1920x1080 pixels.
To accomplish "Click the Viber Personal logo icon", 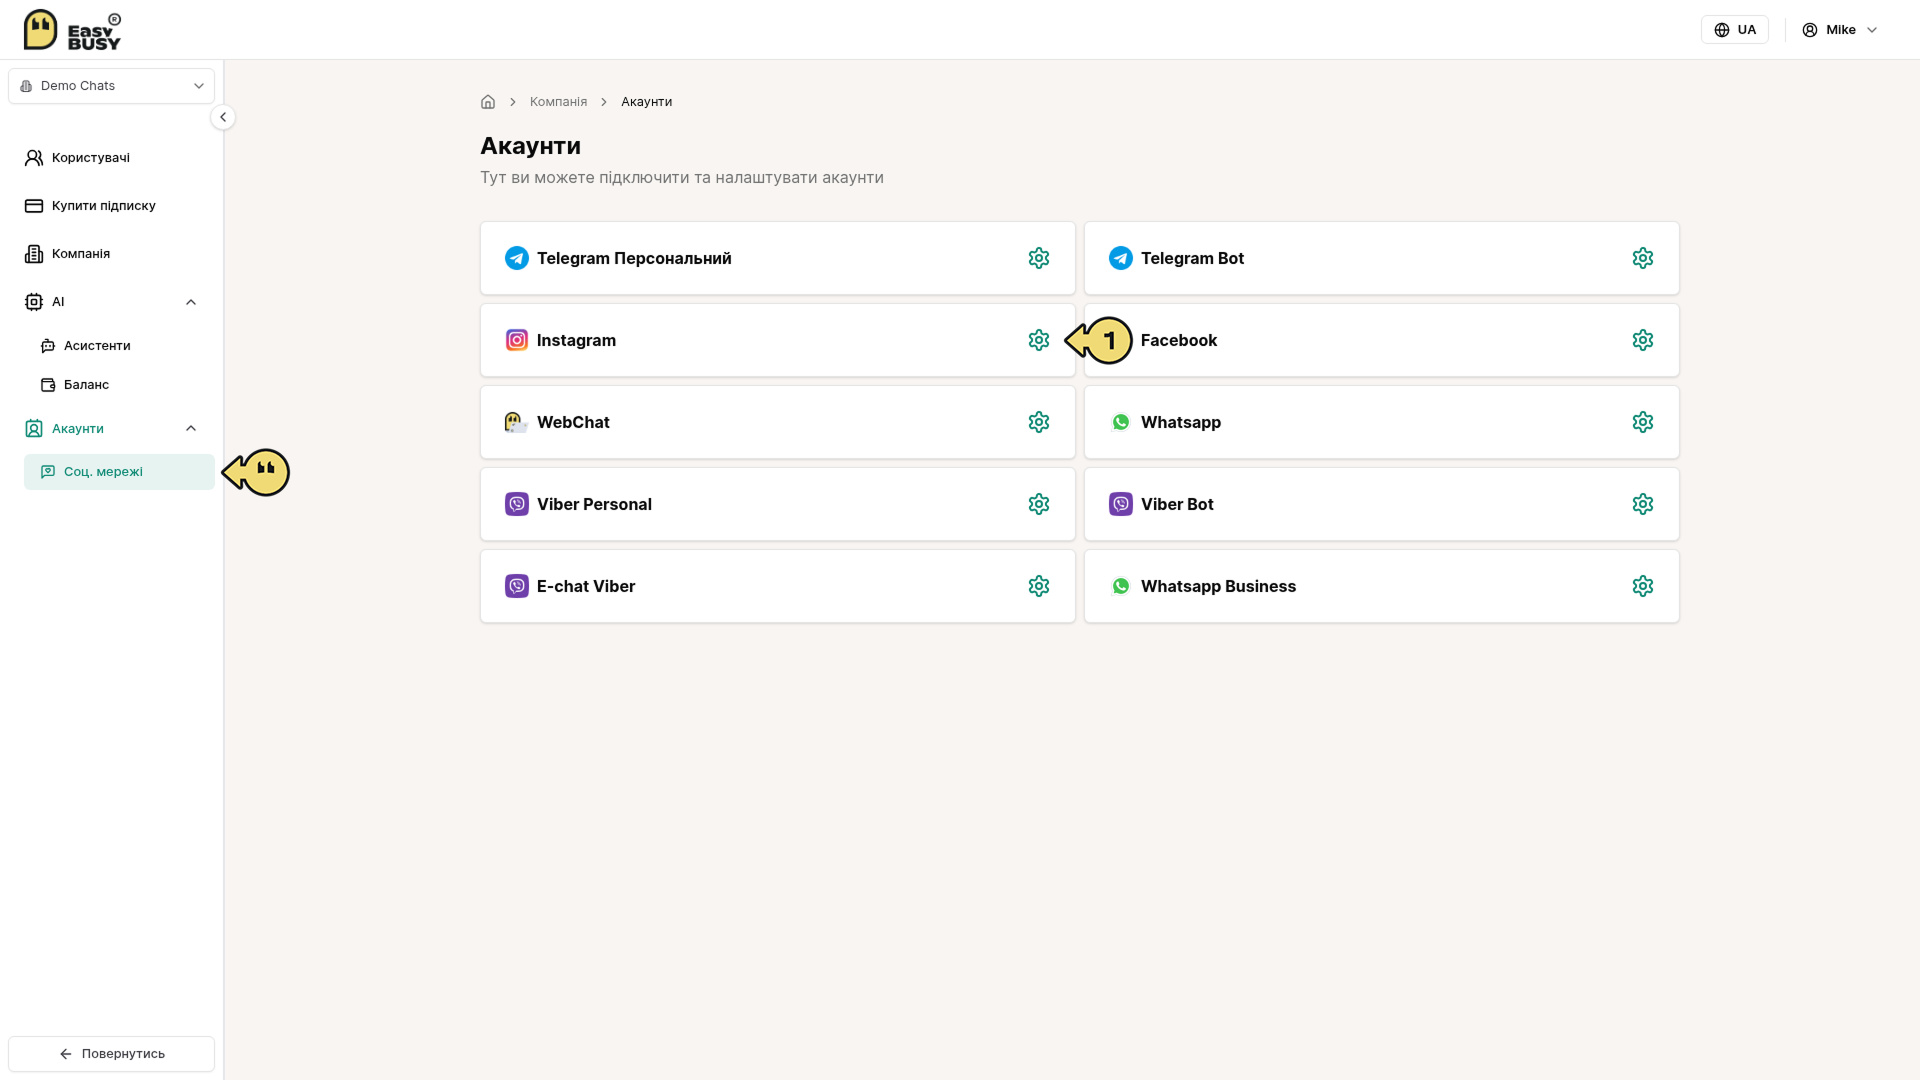I will pyautogui.click(x=517, y=504).
